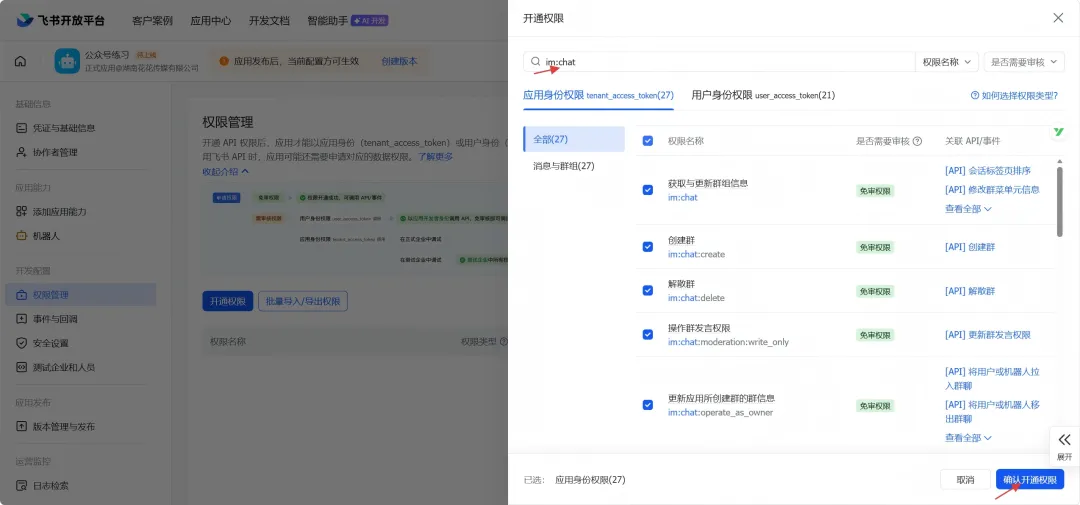Screen dimensions: 1080x505
Task: Click the 协作者管理 sidebar icon
Action: coord(21,152)
